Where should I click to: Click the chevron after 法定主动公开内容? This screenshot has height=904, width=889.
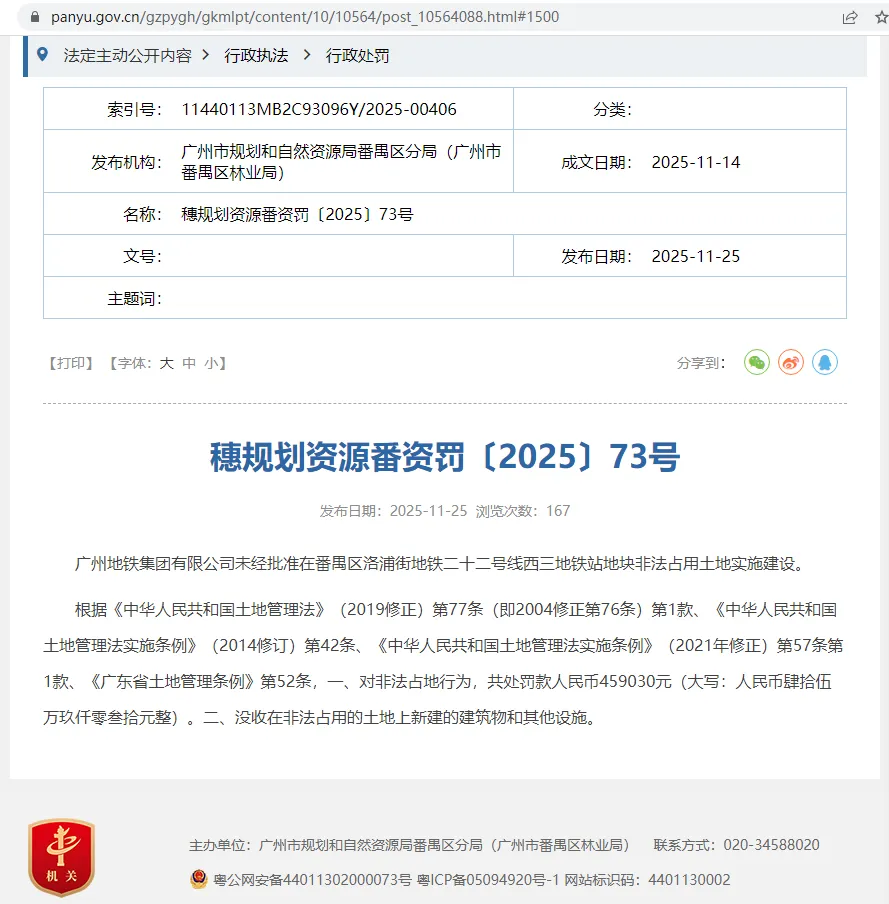(x=206, y=55)
